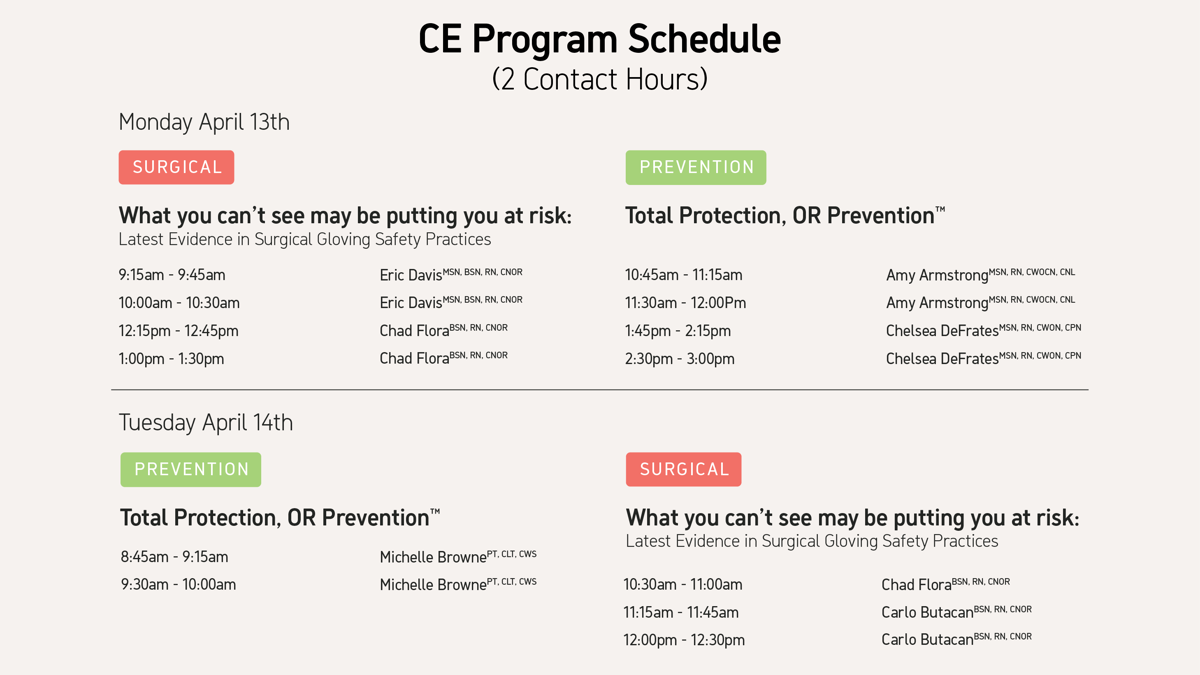
Task: Click the Monday April 13th heading
Action: pyautogui.click(x=204, y=122)
